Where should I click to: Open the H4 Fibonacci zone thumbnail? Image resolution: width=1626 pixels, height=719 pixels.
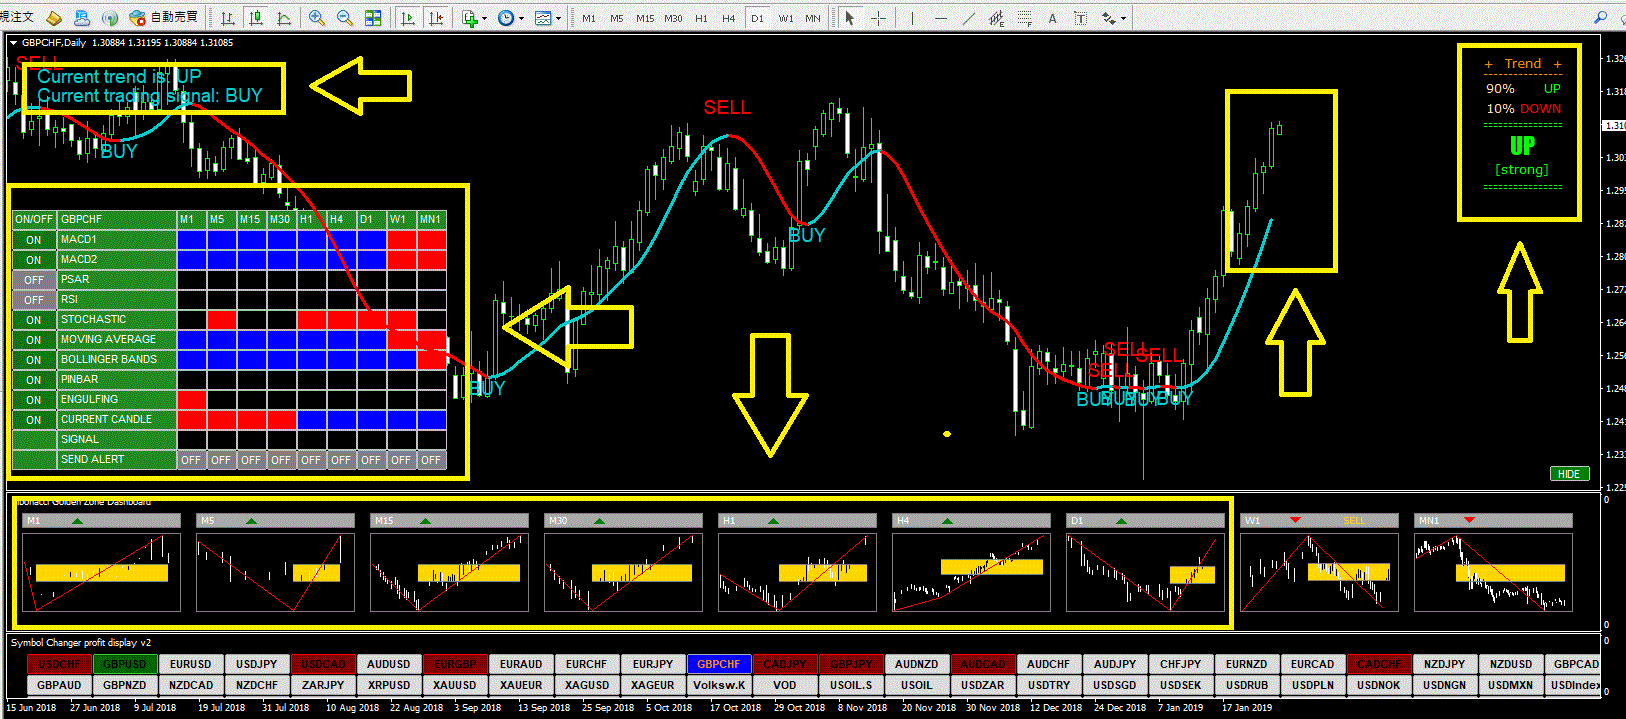(971, 571)
